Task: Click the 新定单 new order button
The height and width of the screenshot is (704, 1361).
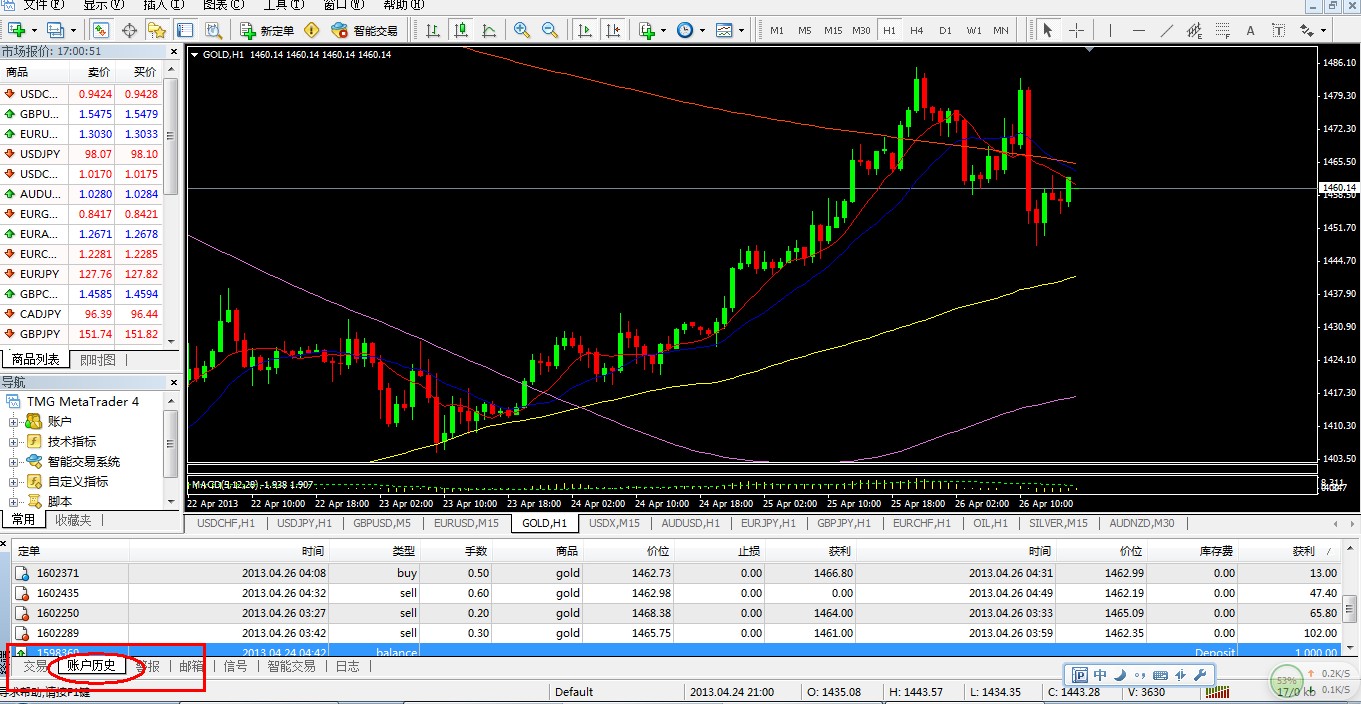Action: tap(267, 30)
